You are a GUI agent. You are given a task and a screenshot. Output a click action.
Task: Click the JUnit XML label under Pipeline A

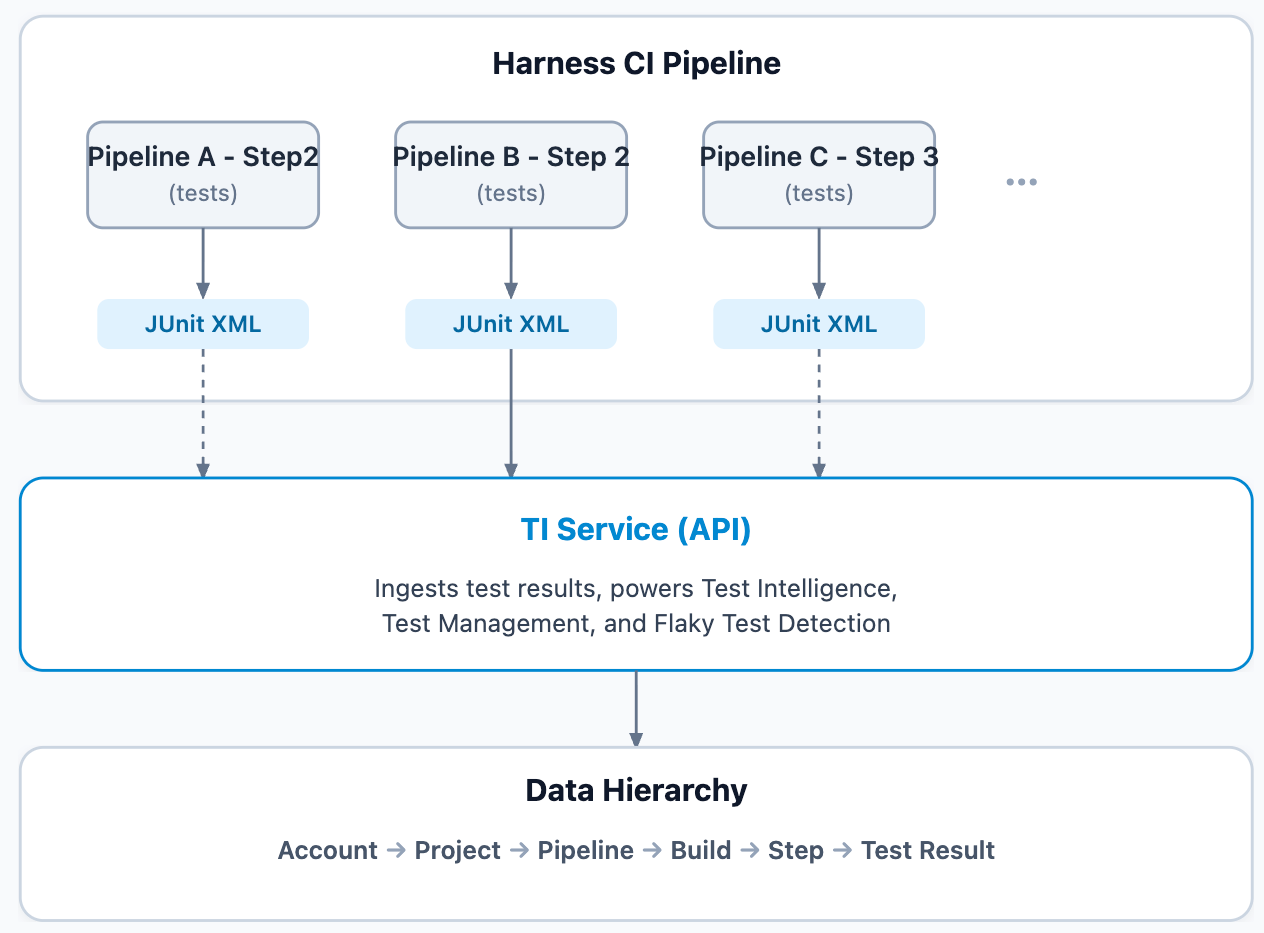203,324
